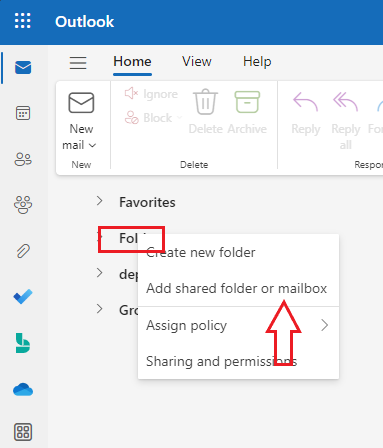Open the People contacts icon

(x=23, y=159)
